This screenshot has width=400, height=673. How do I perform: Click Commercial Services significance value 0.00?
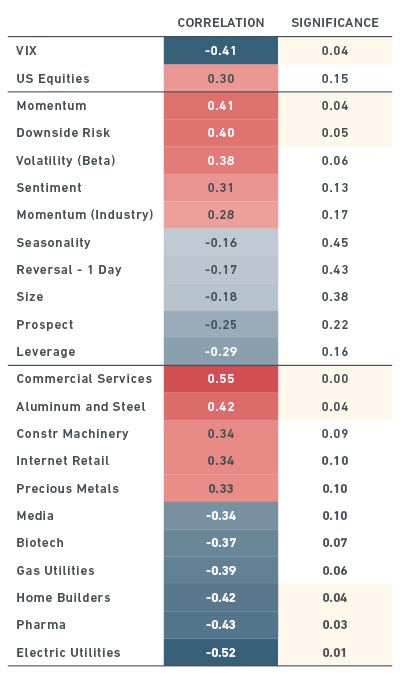[x=335, y=379]
